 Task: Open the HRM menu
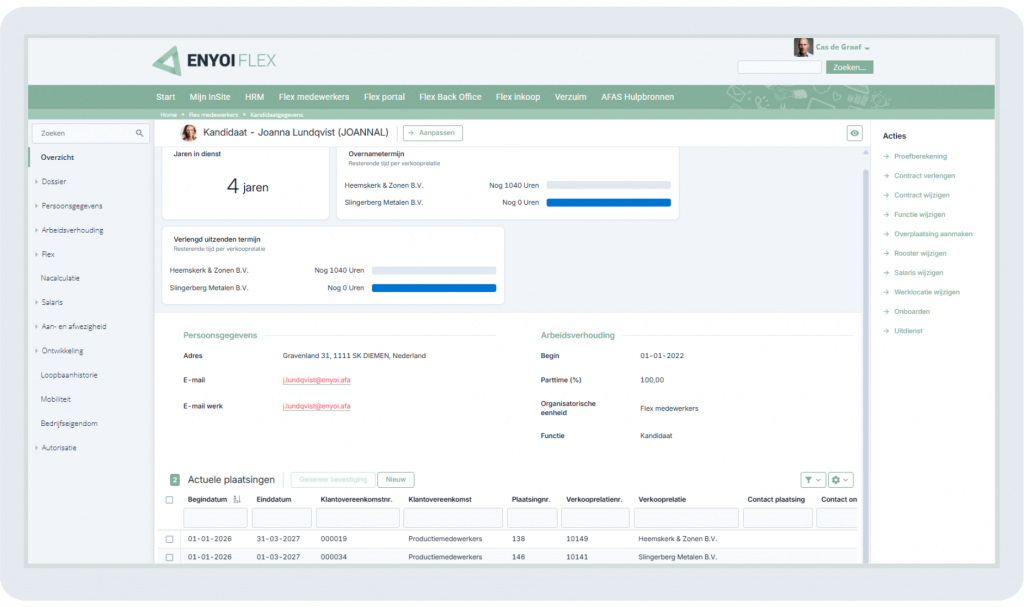(x=254, y=97)
